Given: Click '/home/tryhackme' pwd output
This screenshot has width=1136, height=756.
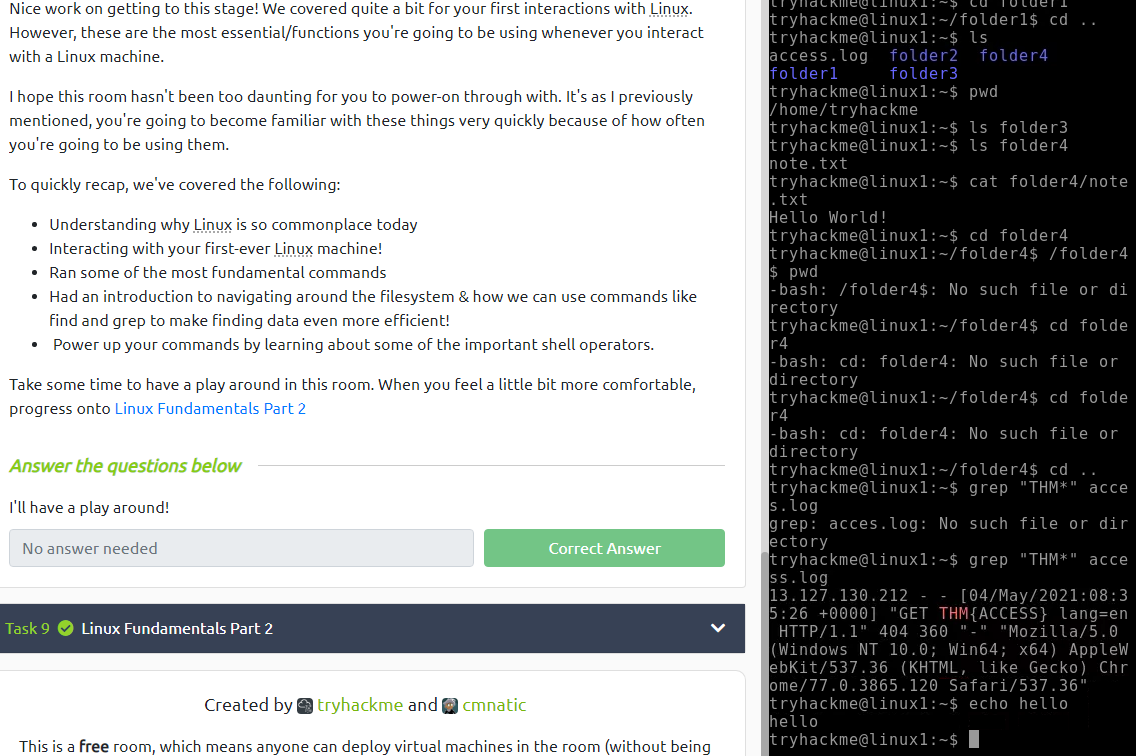Looking at the screenshot, I should [843, 109].
